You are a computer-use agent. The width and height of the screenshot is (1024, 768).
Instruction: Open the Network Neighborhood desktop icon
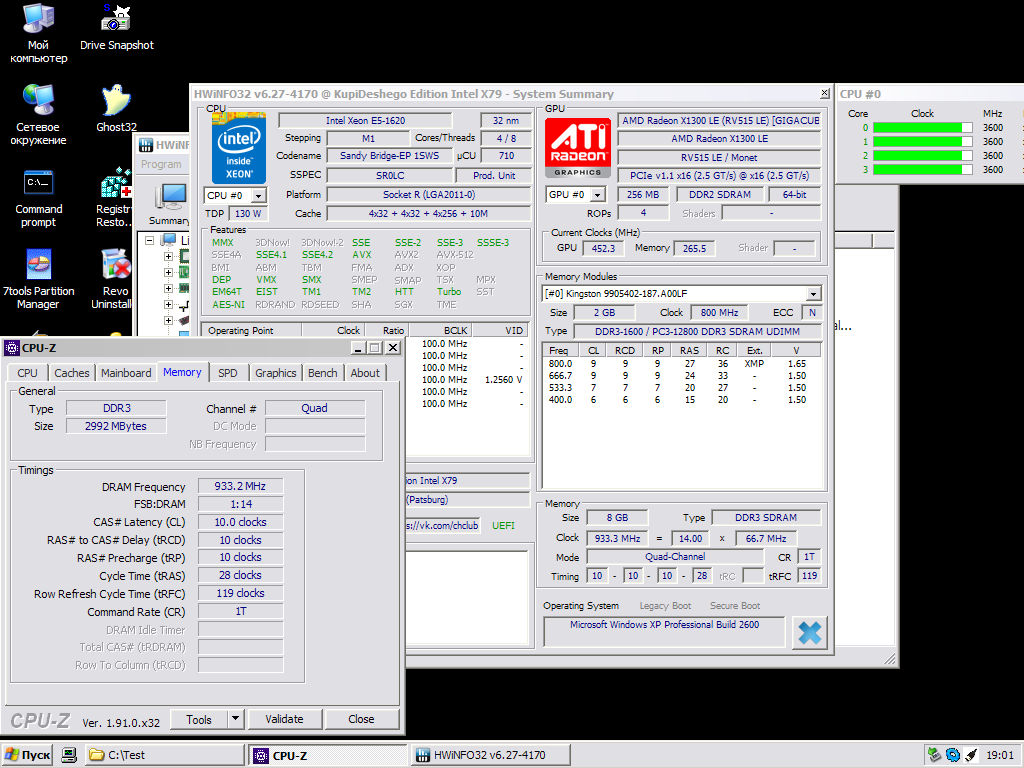[38, 115]
